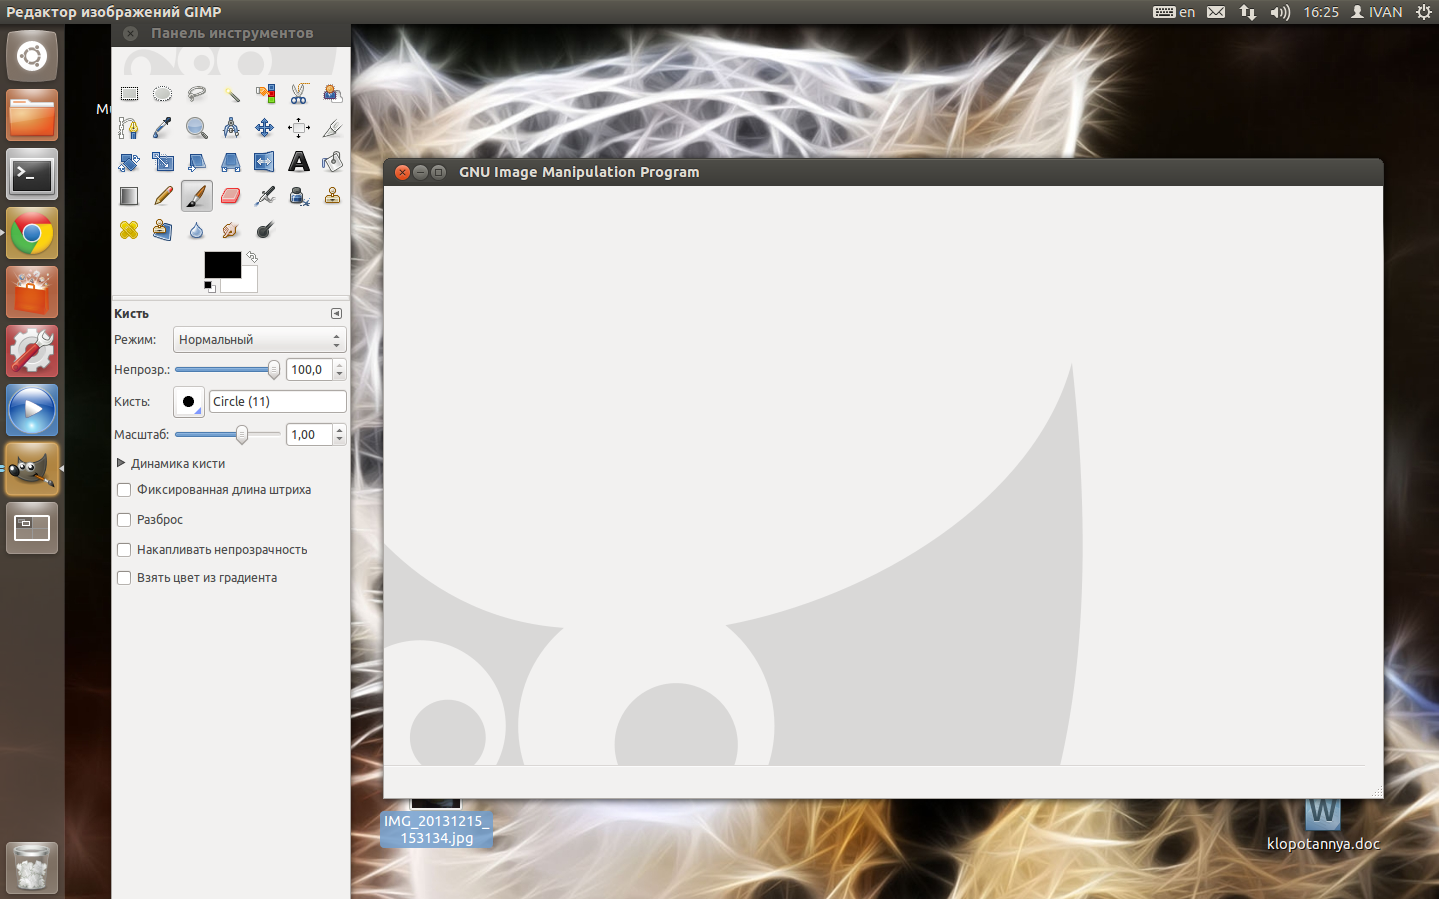Click the Масштаб scale slider

click(x=227, y=435)
